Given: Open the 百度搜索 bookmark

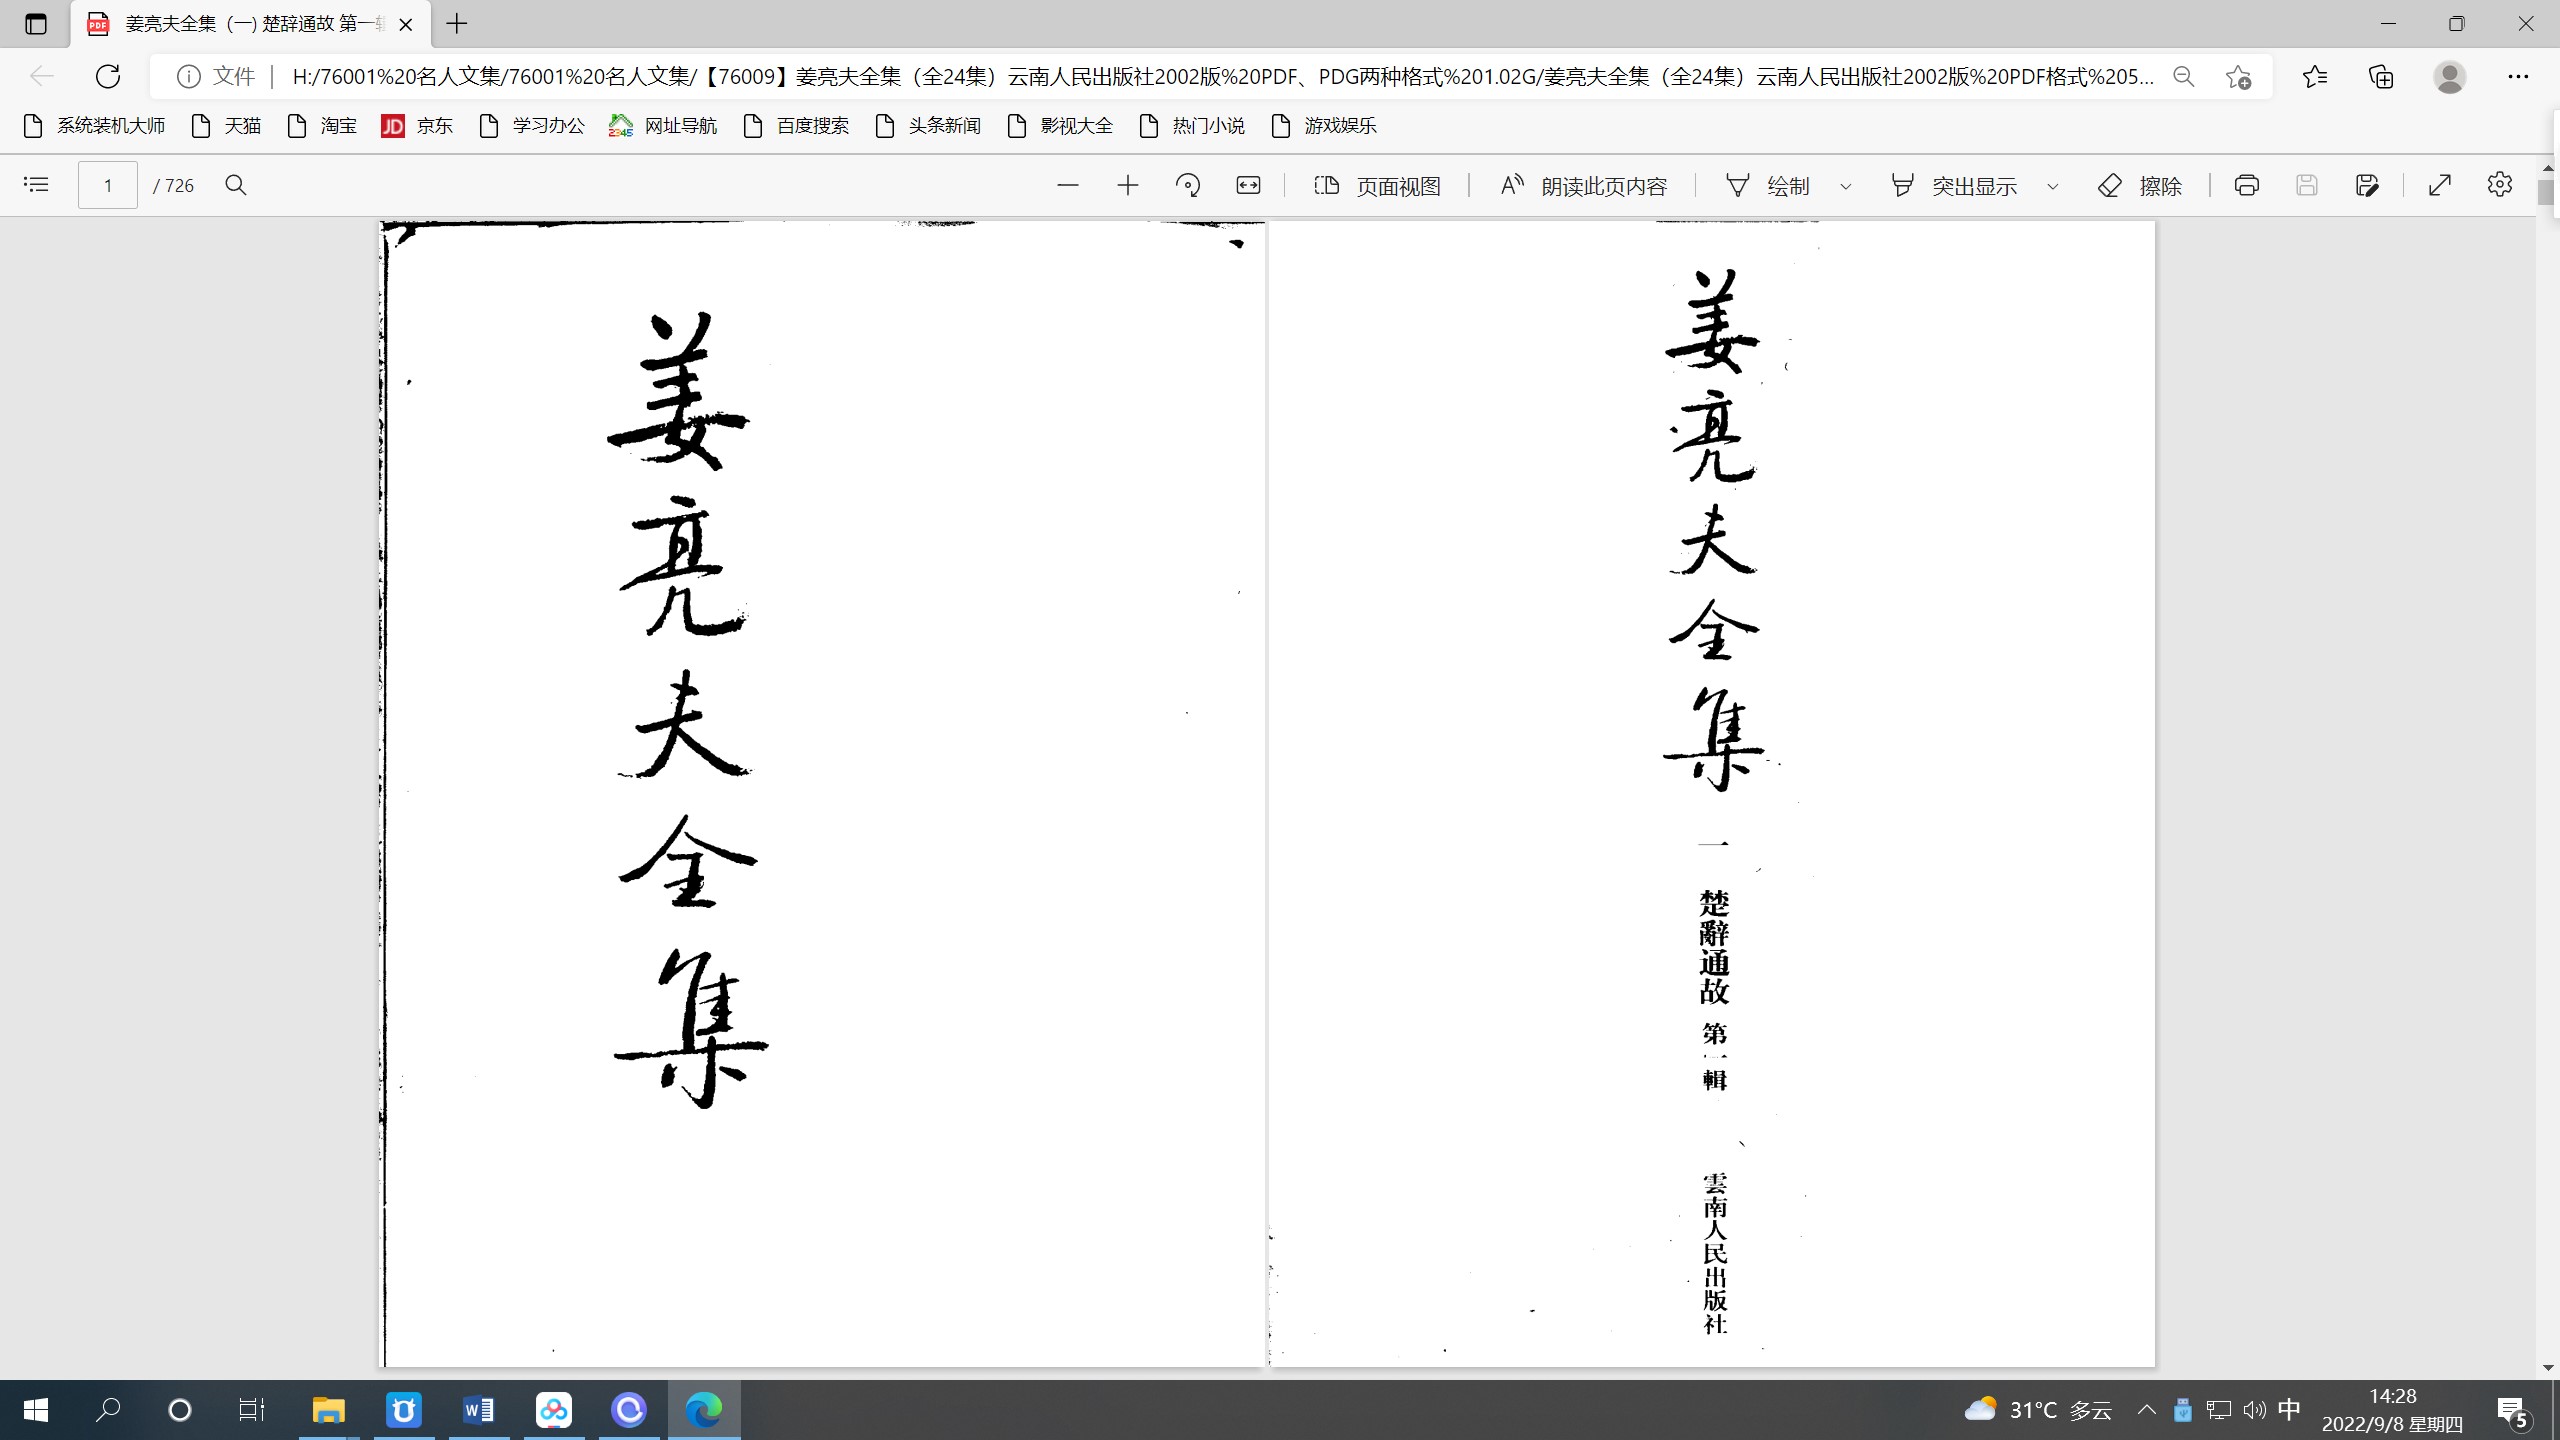Looking at the screenshot, I should 796,126.
